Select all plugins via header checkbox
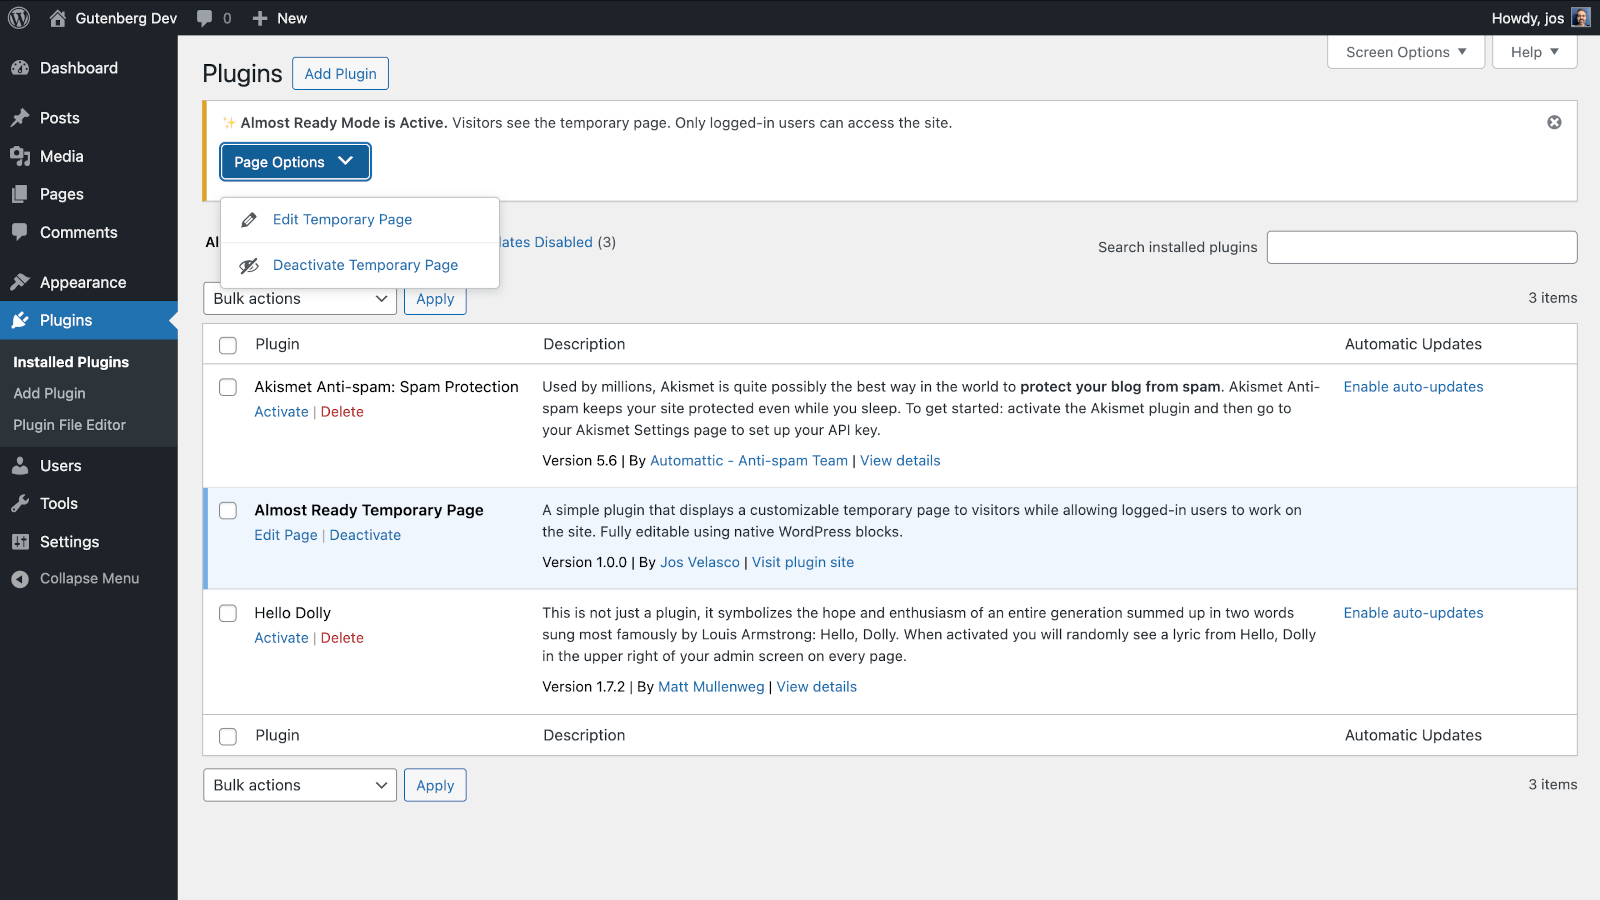 click(x=227, y=344)
